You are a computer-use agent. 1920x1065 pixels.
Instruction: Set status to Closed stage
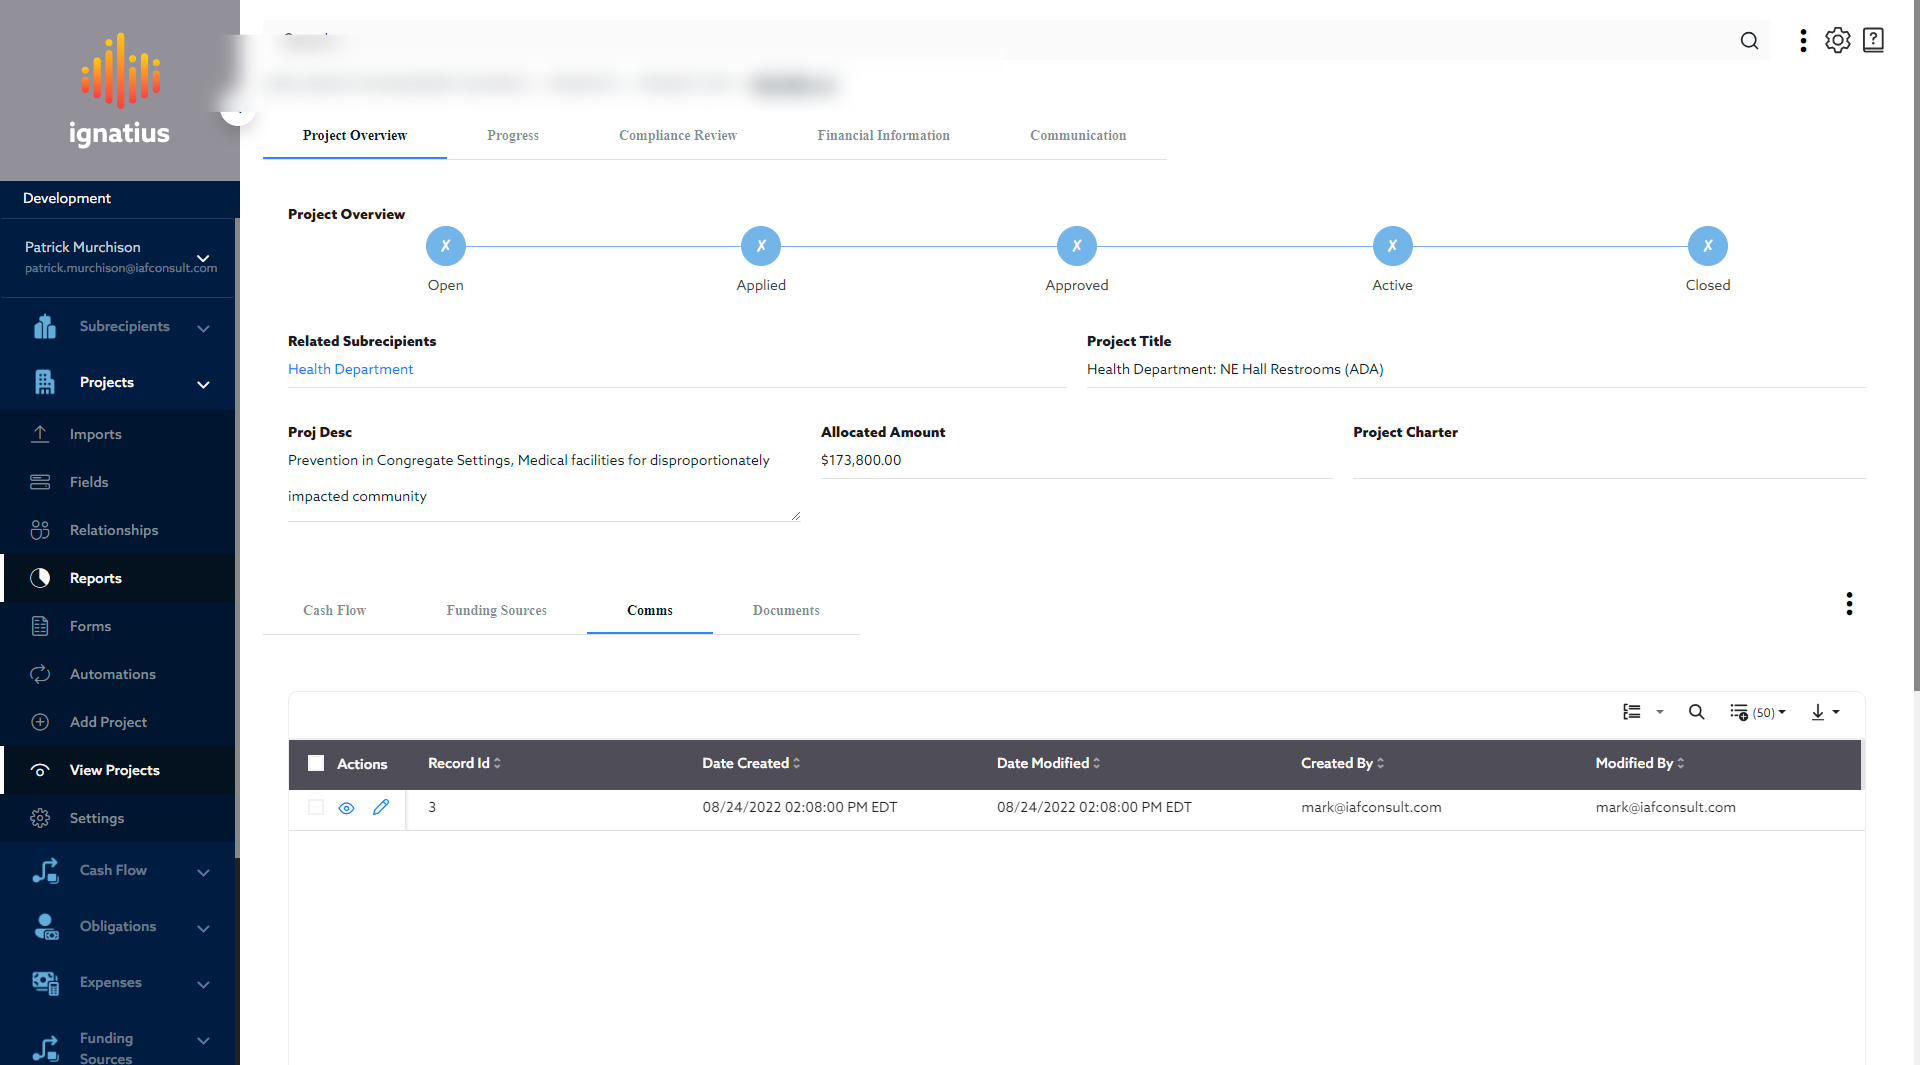click(x=1708, y=246)
